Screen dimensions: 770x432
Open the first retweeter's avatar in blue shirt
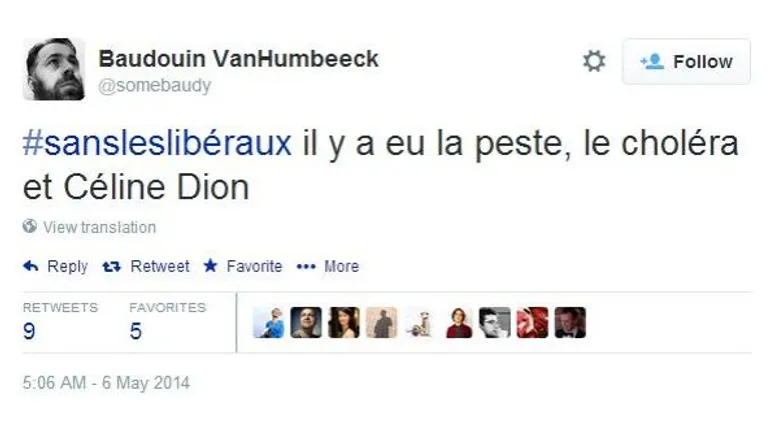coord(268,323)
